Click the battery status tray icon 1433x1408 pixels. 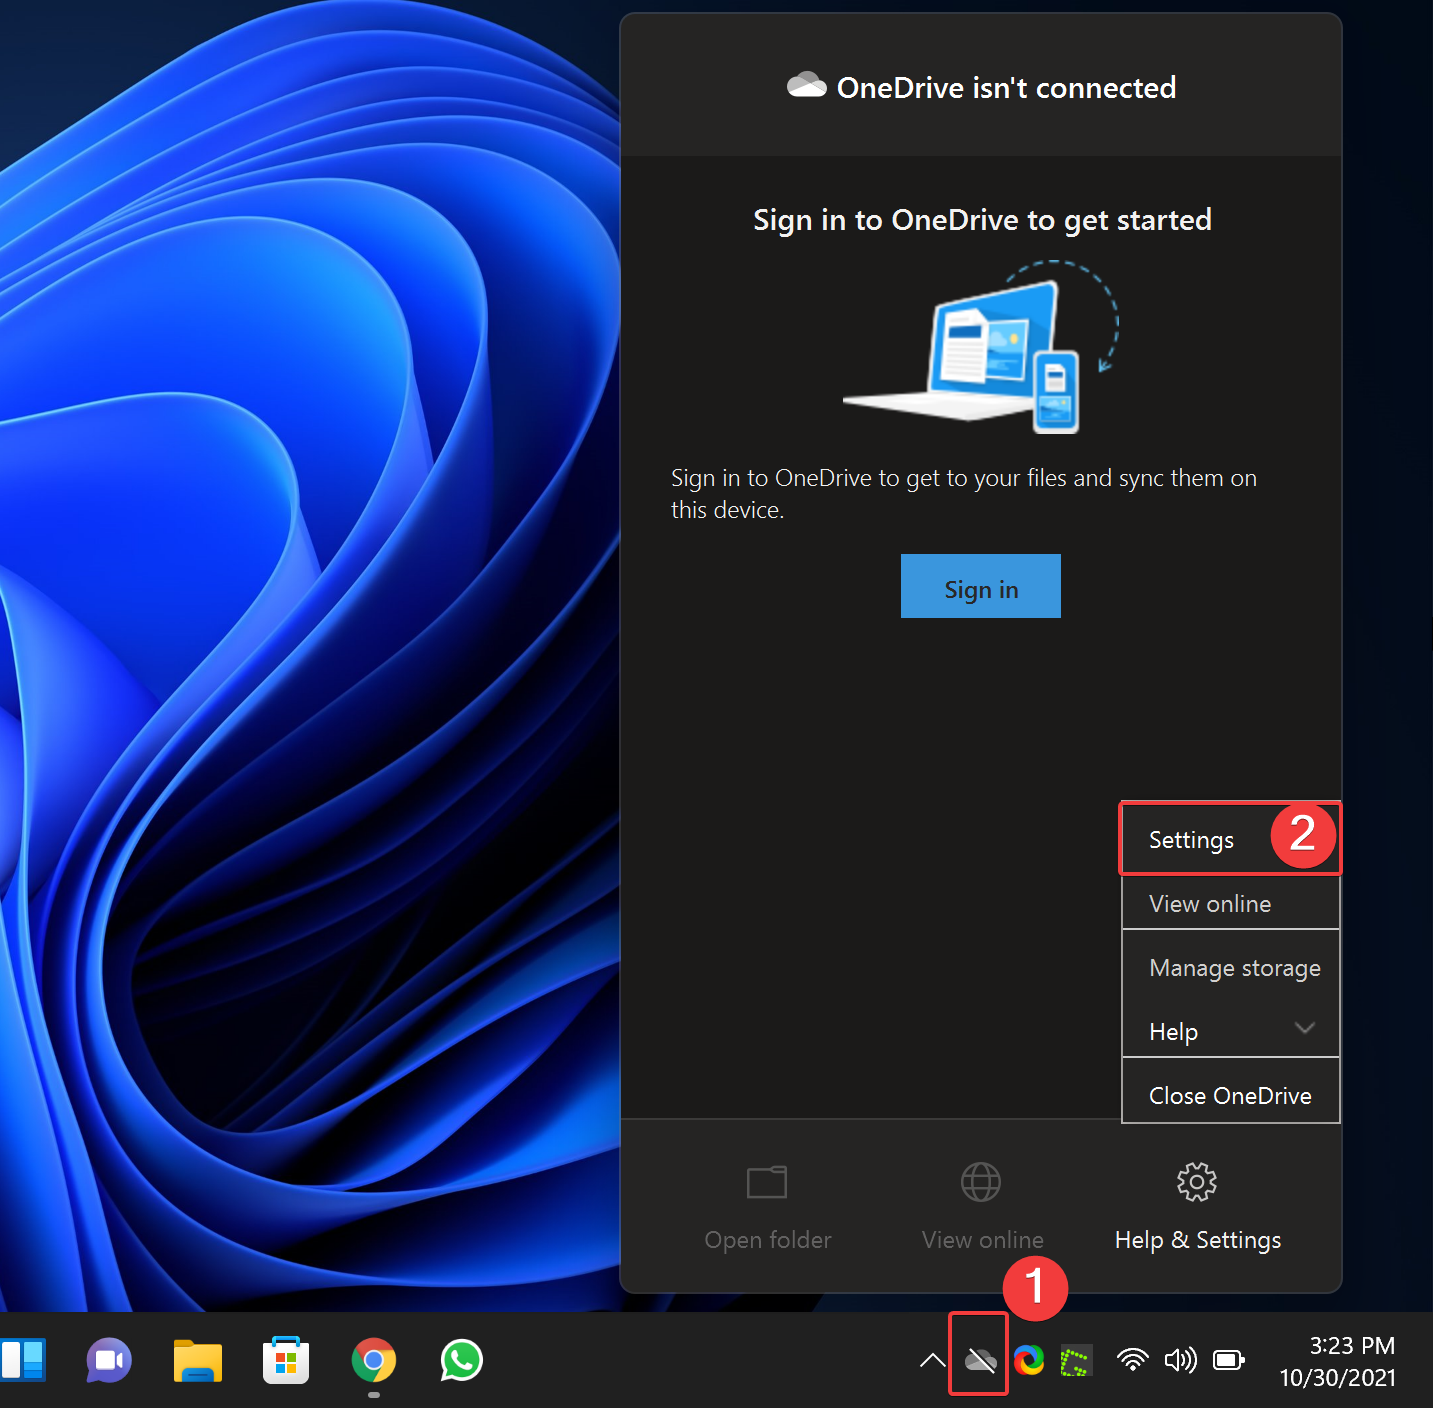tap(1229, 1359)
